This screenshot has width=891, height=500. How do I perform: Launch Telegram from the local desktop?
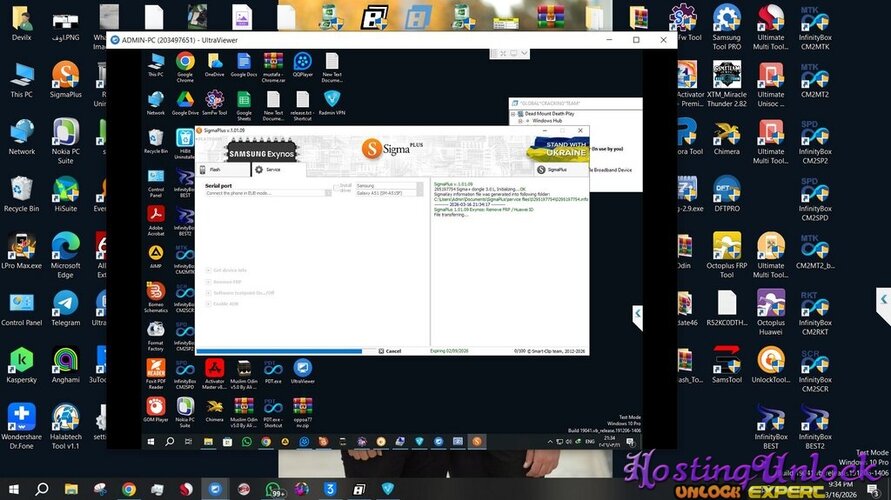(x=65, y=307)
